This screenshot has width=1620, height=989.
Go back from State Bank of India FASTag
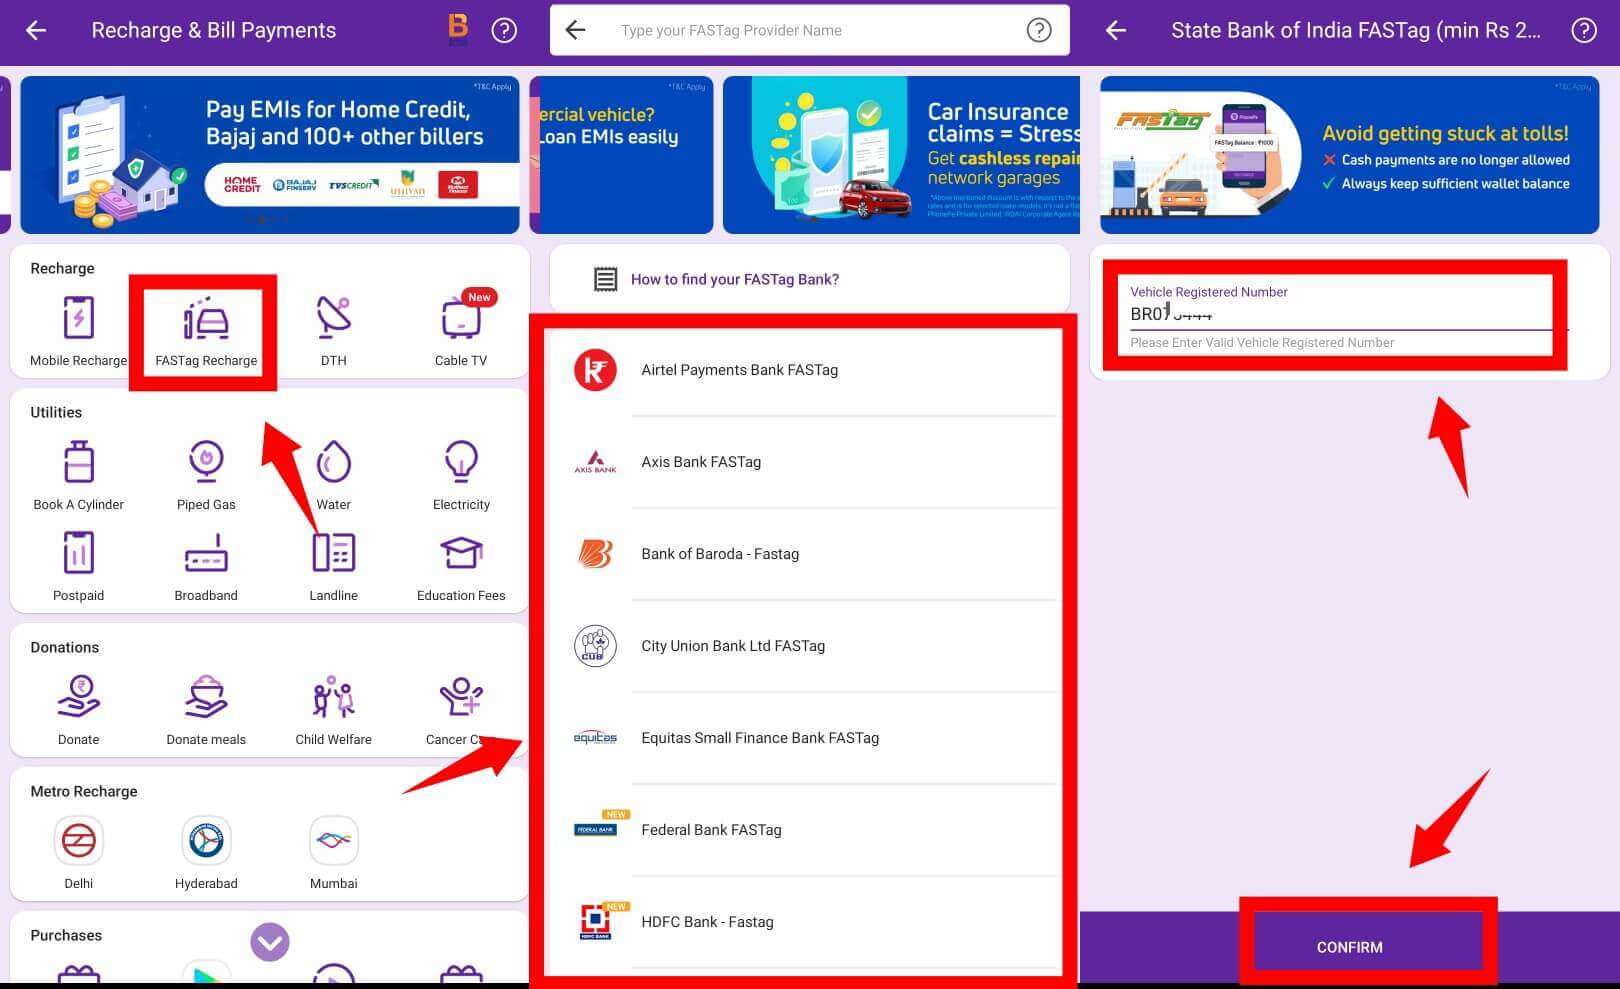pos(1116,30)
